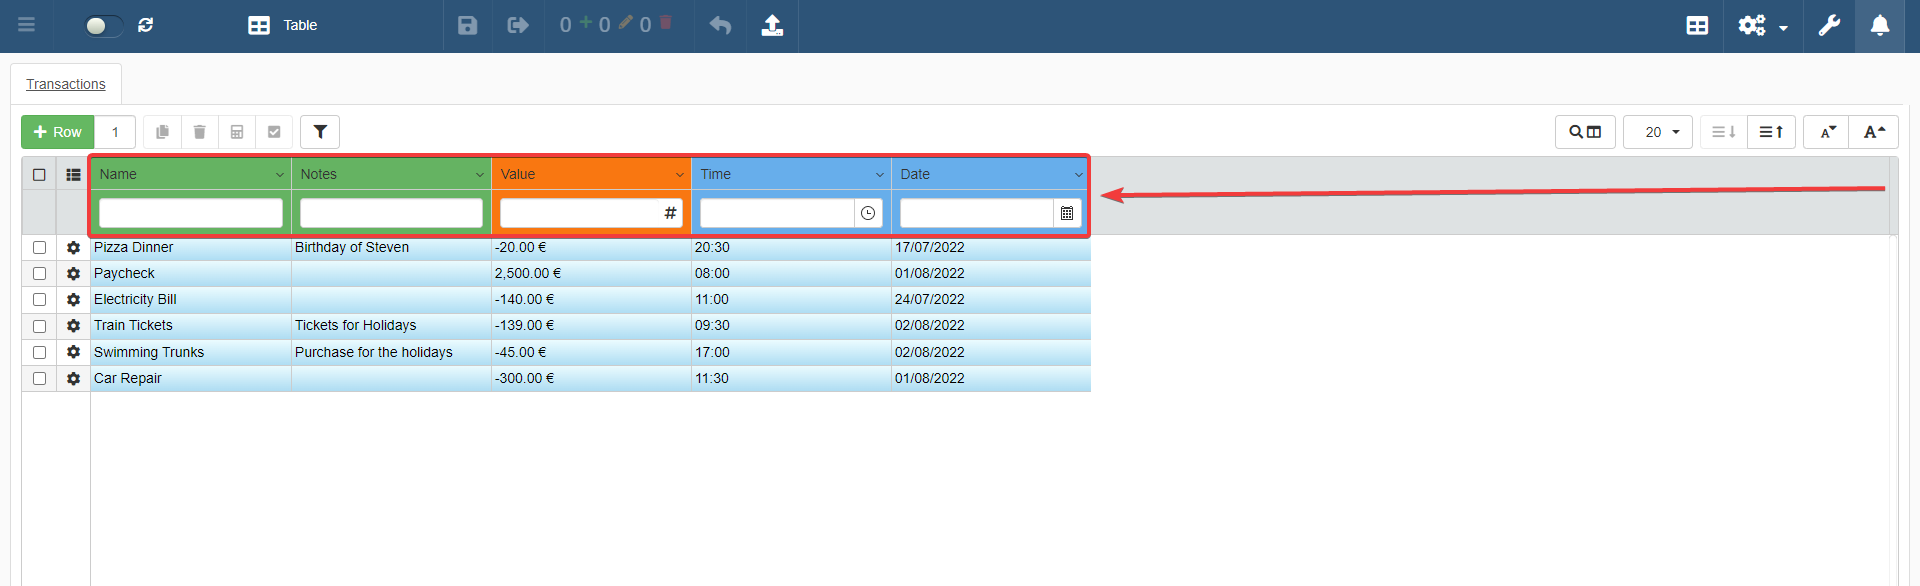Expand the Value column header menu
Viewport: 1920px width, 586px height.
tap(679, 174)
